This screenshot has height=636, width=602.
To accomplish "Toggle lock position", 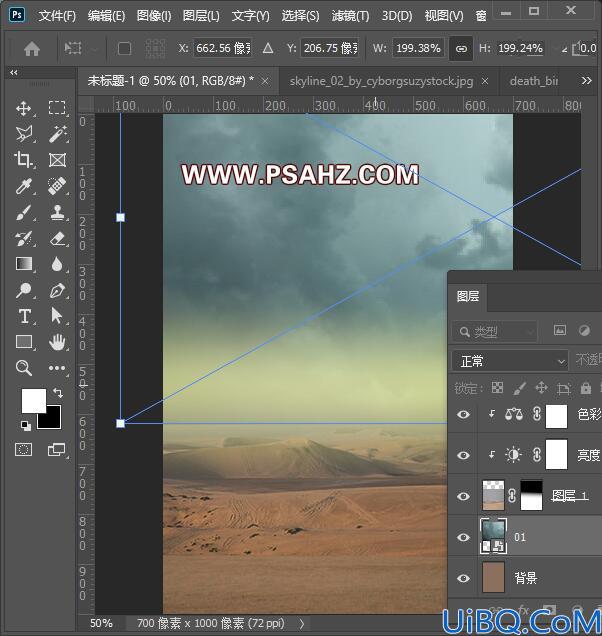I will click(542, 388).
